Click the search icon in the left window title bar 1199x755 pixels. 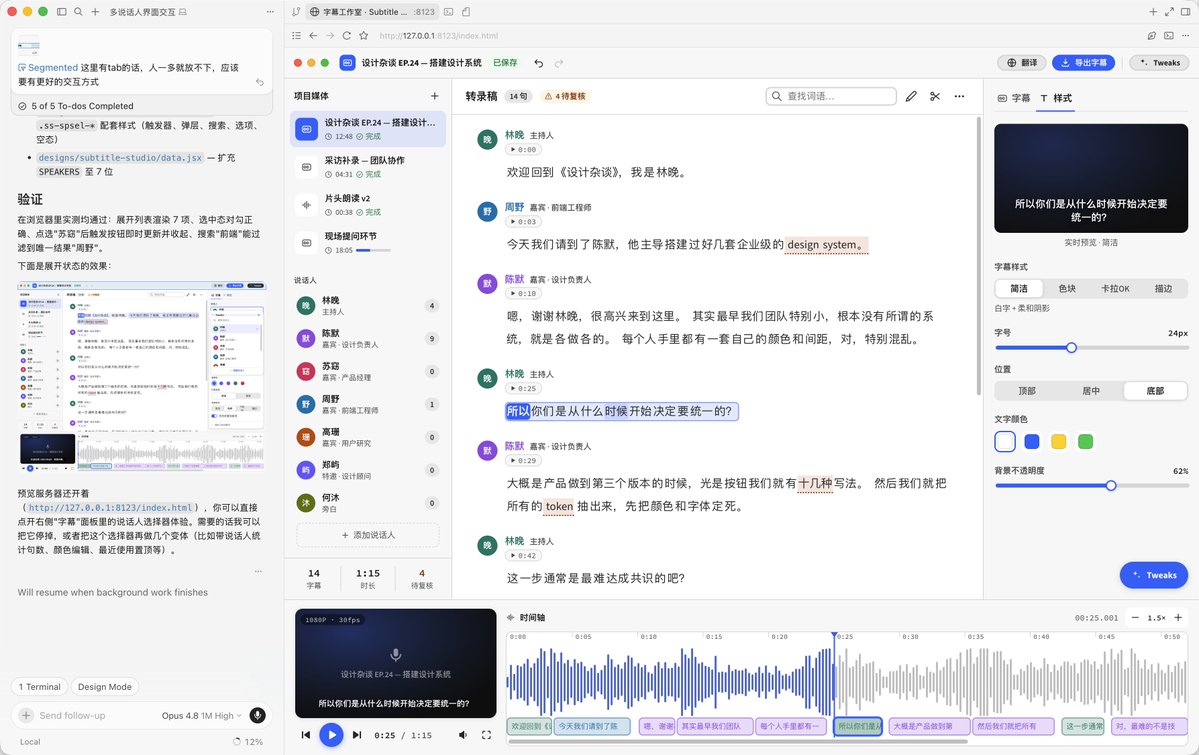78,12
